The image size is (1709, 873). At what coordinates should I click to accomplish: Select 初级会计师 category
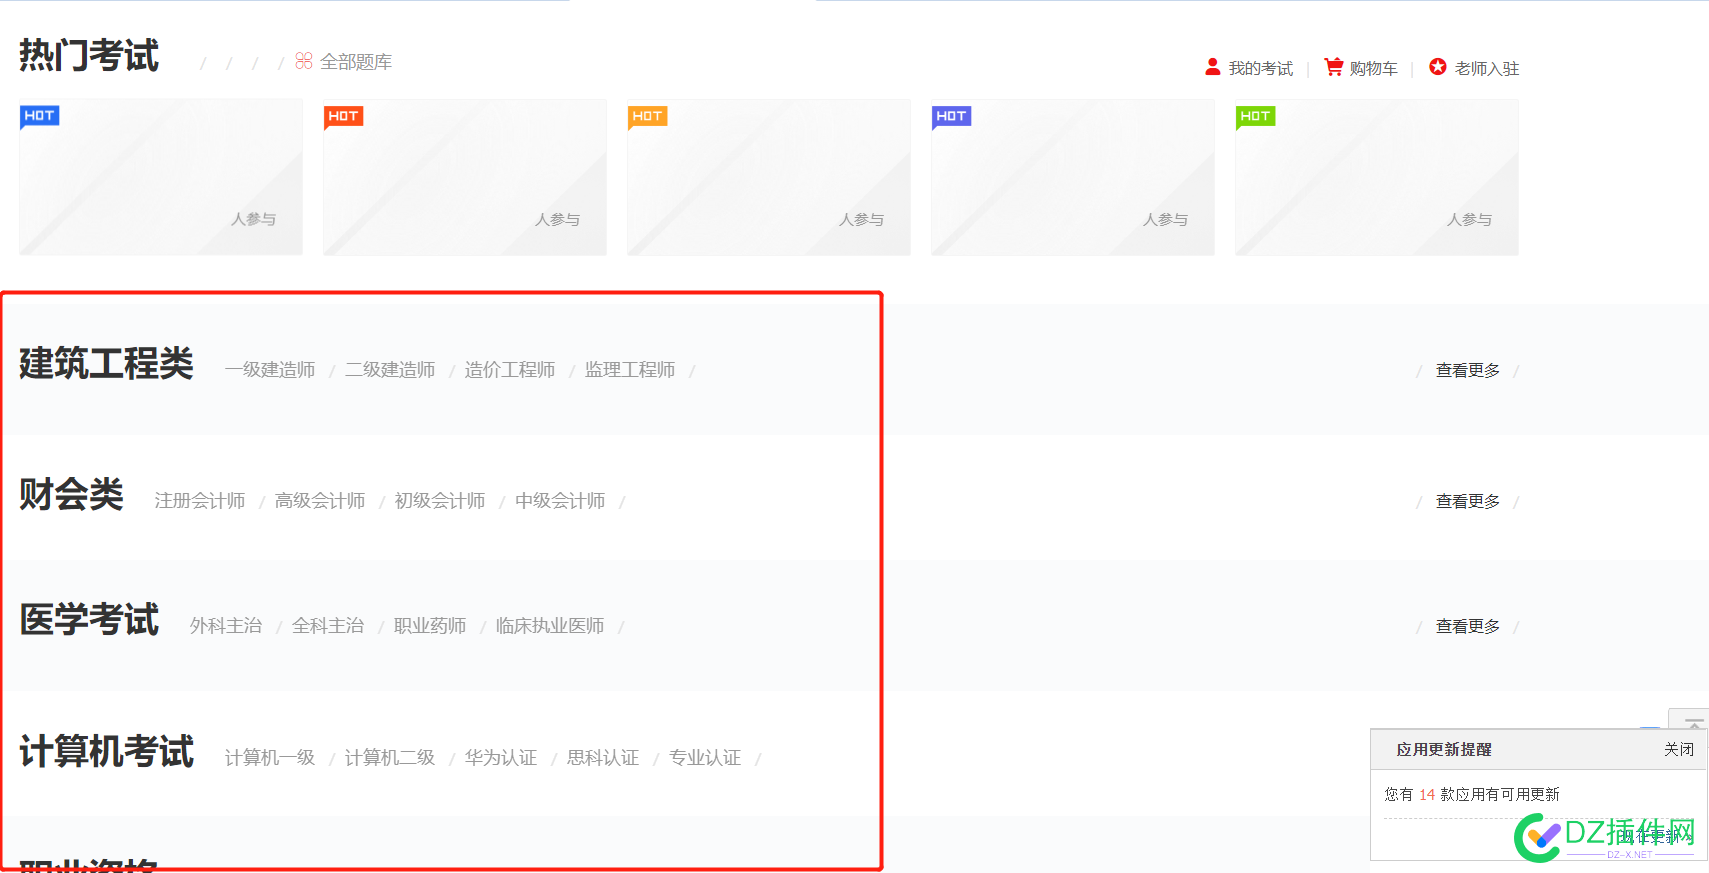pyautogui.click(x=440, y=501)
